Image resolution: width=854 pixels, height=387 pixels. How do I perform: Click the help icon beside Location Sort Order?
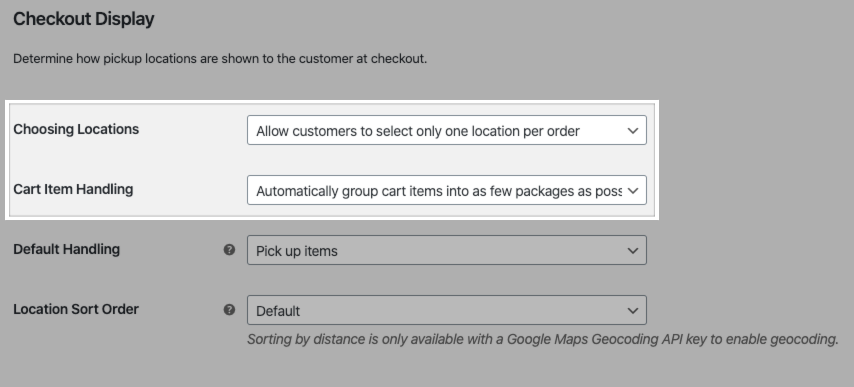coord(229,309)
